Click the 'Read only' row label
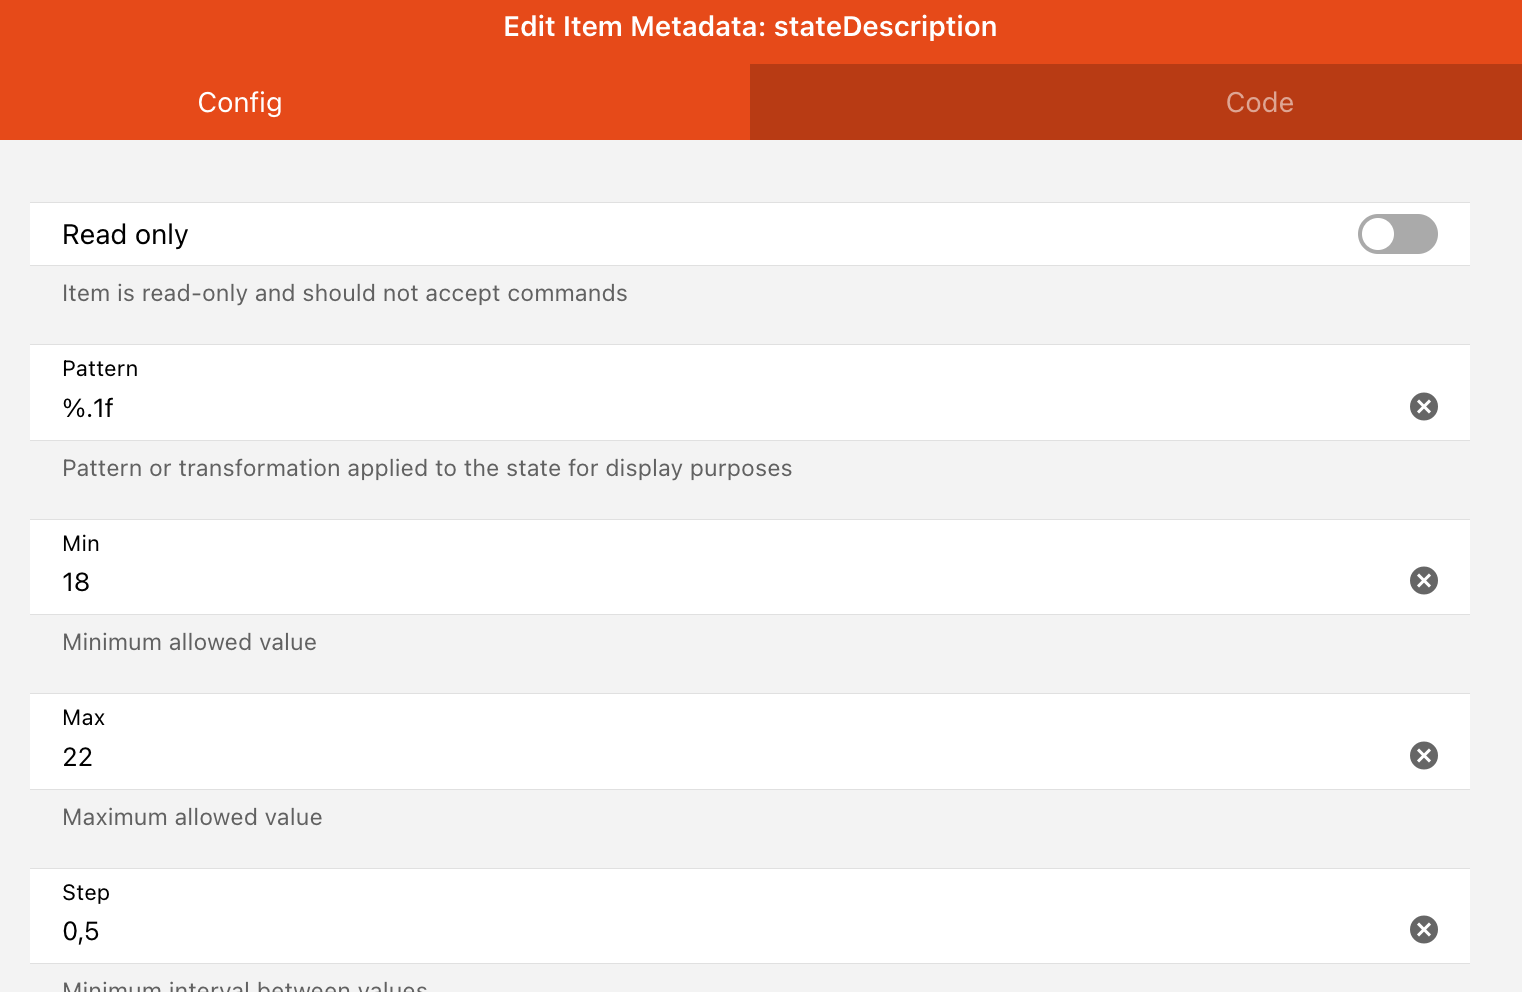 tap(125, 234)
